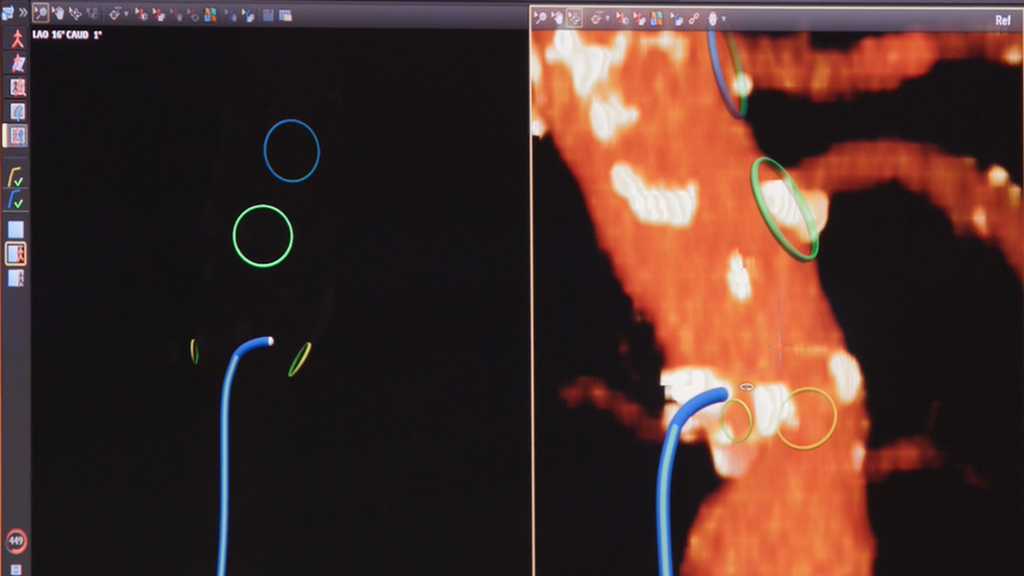Expand the dropdown arrow beside the rightmost toolbar icon
This screenshot has width=1024, height=576.
pyautogui.click(x=723, y=16)
